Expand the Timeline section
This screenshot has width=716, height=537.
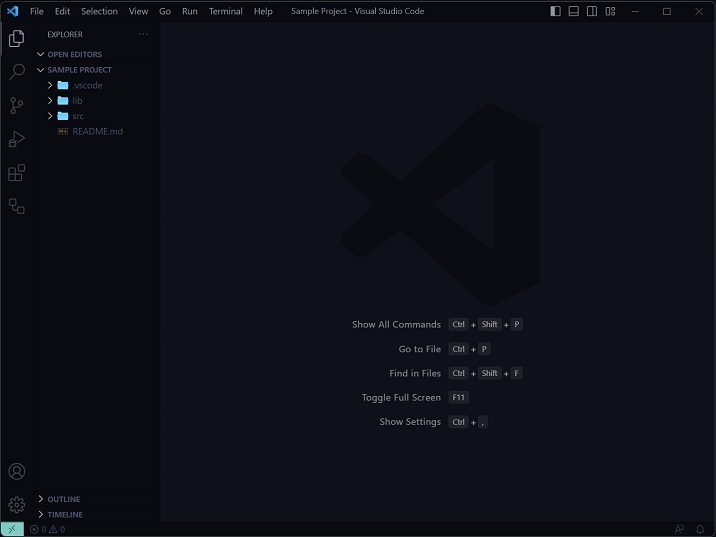click(x=41, y=515)
